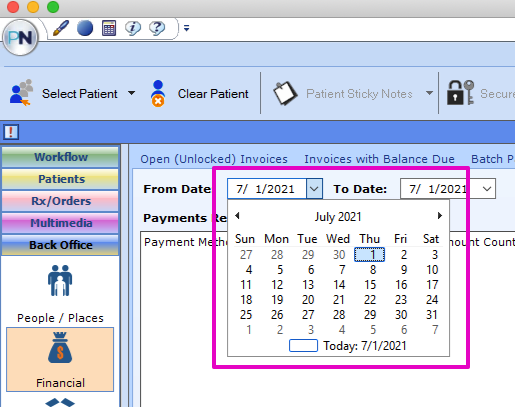Click the Secure padlock and key icon

click(460, 93)
